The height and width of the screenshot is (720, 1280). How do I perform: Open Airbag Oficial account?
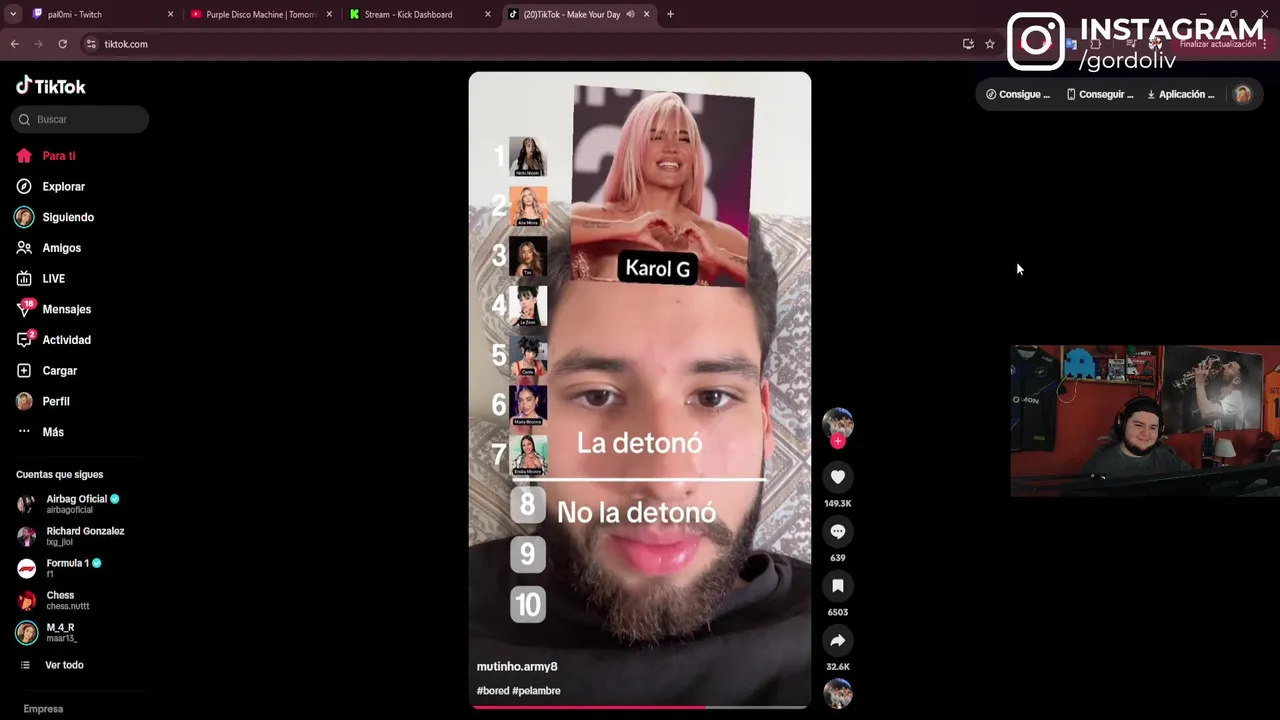coord(69,504)
